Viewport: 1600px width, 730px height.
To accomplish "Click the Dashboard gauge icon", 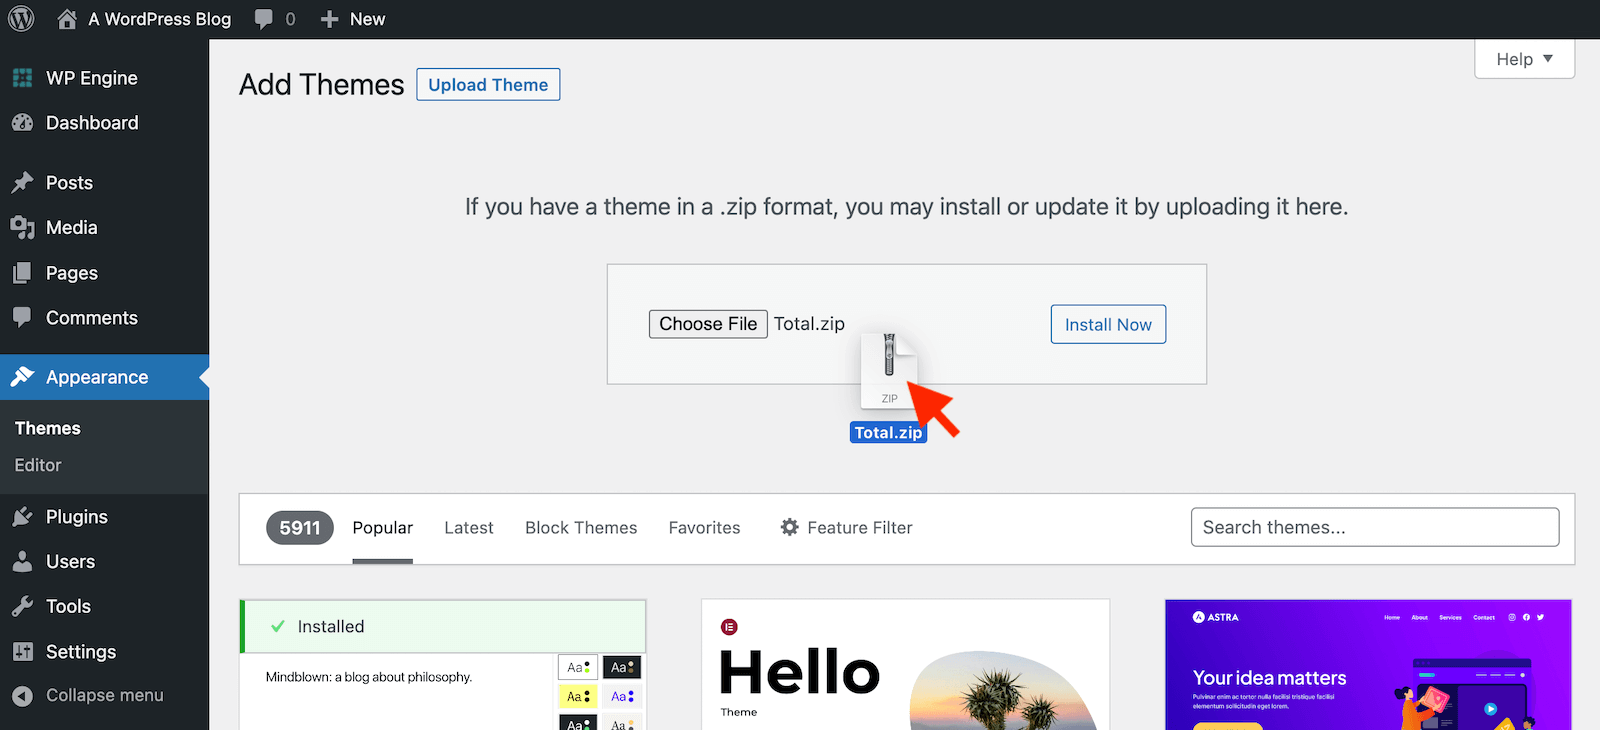I will coord(22,123).
